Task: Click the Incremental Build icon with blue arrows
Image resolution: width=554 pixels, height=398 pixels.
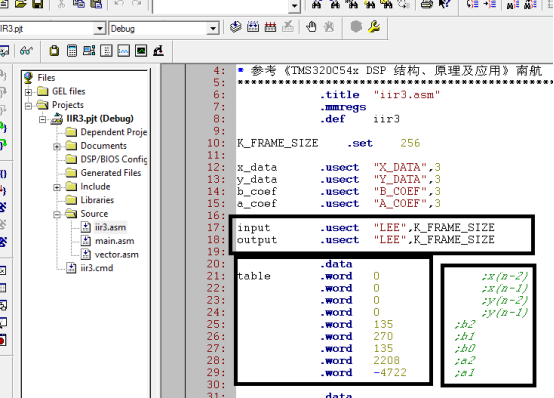Action: click(253, 27)
